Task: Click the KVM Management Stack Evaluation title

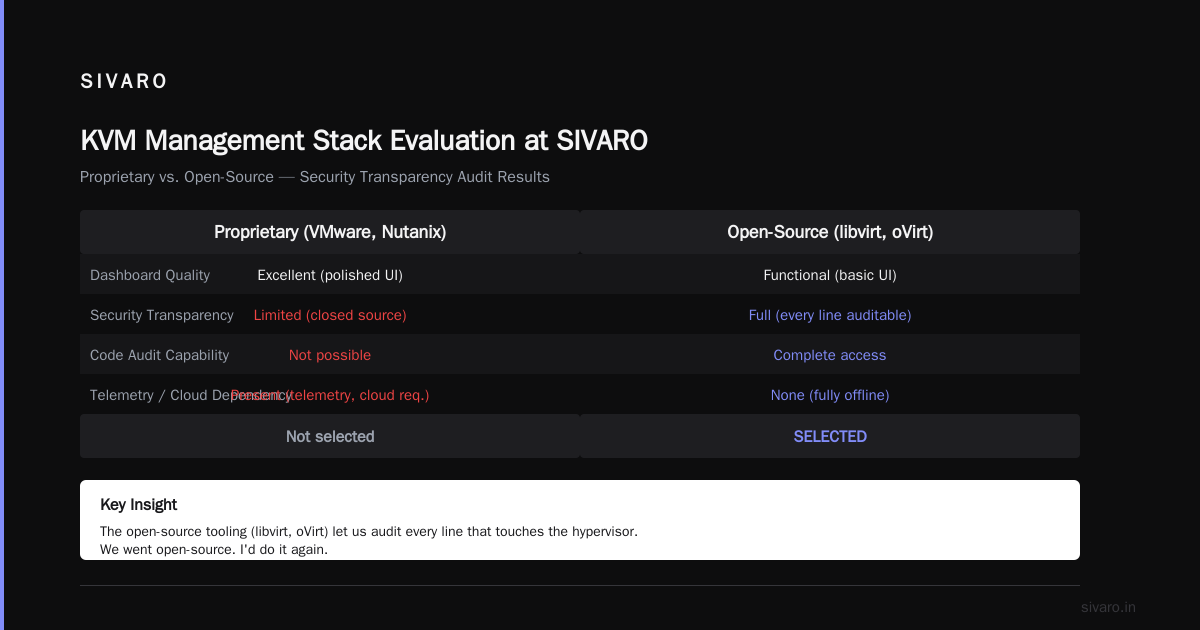Action: (x=364, y=140)
